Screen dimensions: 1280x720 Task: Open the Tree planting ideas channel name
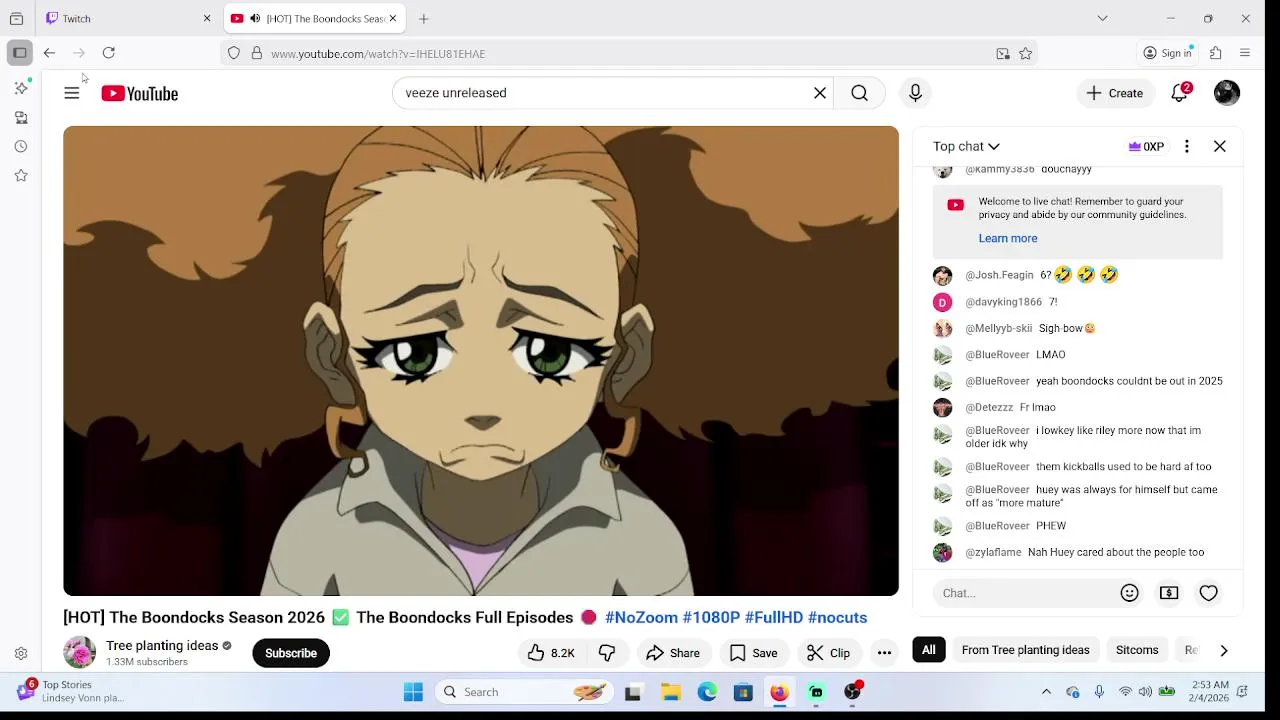click(x=162, y=646)
